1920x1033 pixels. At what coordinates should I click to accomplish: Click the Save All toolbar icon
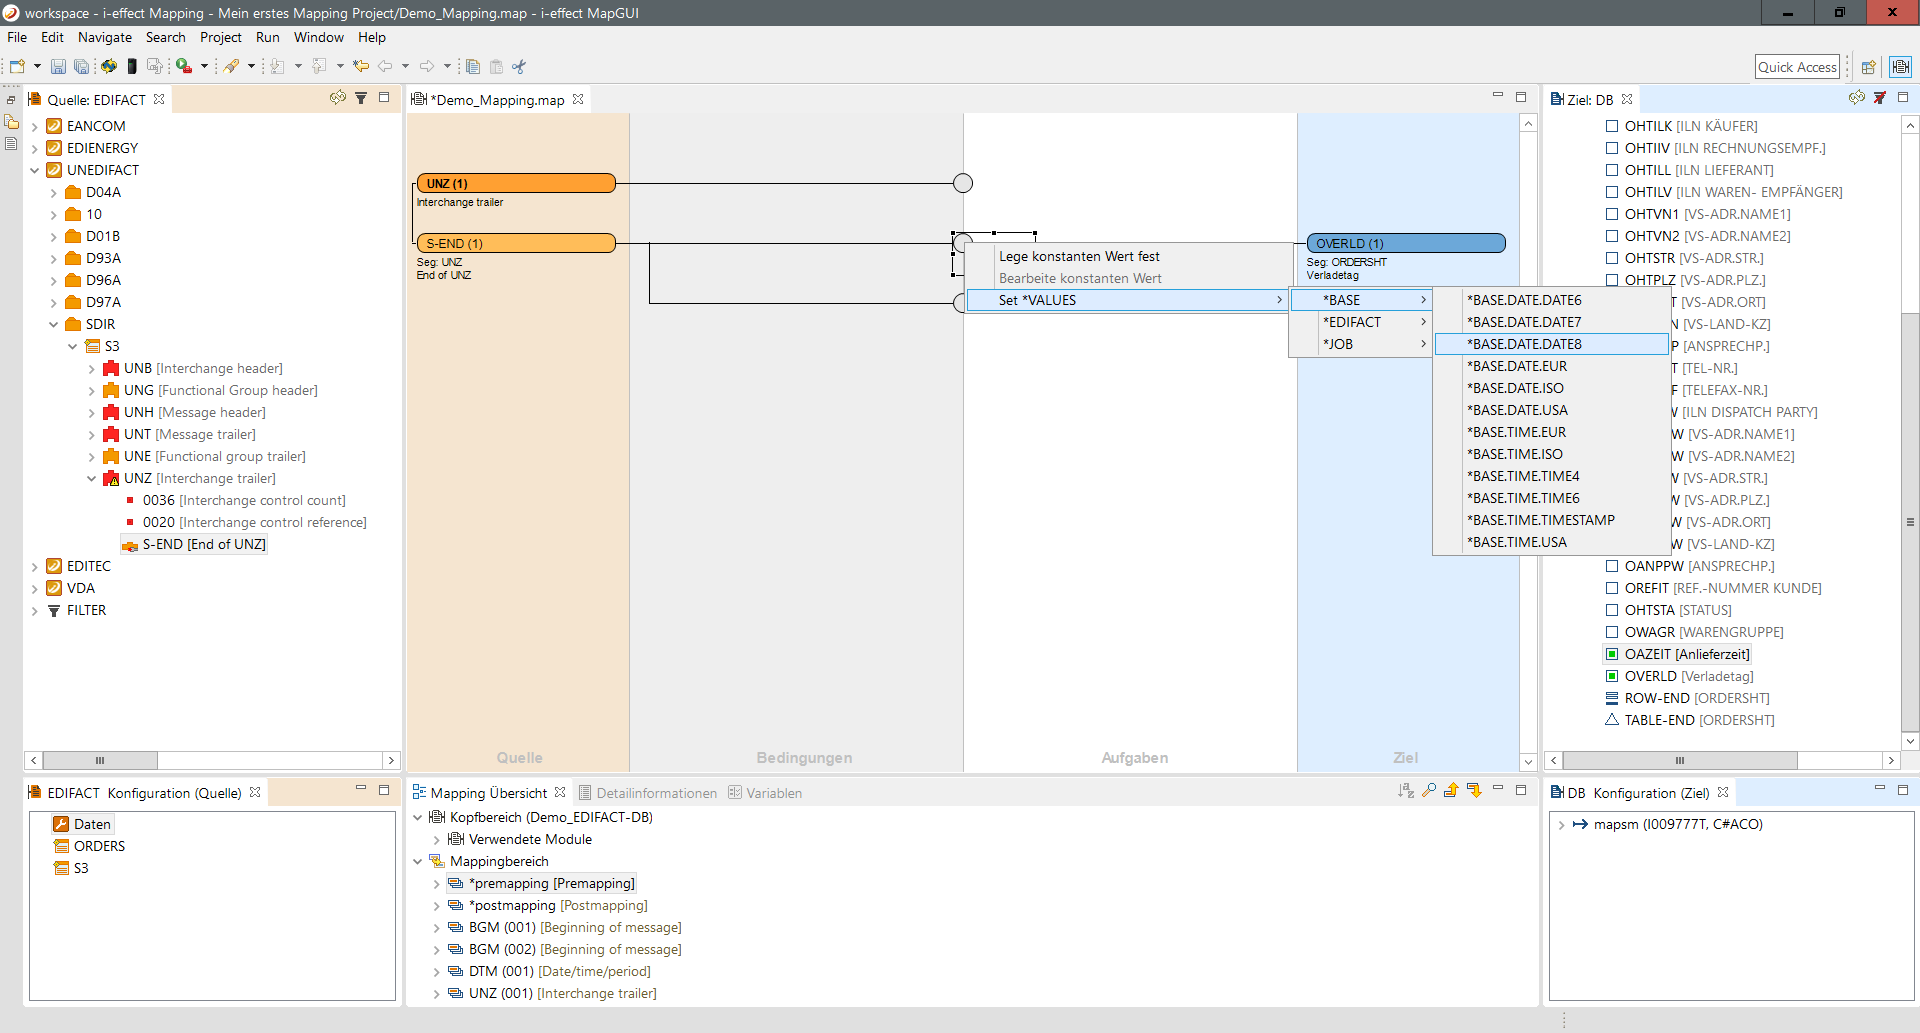(x=81, y=67)
